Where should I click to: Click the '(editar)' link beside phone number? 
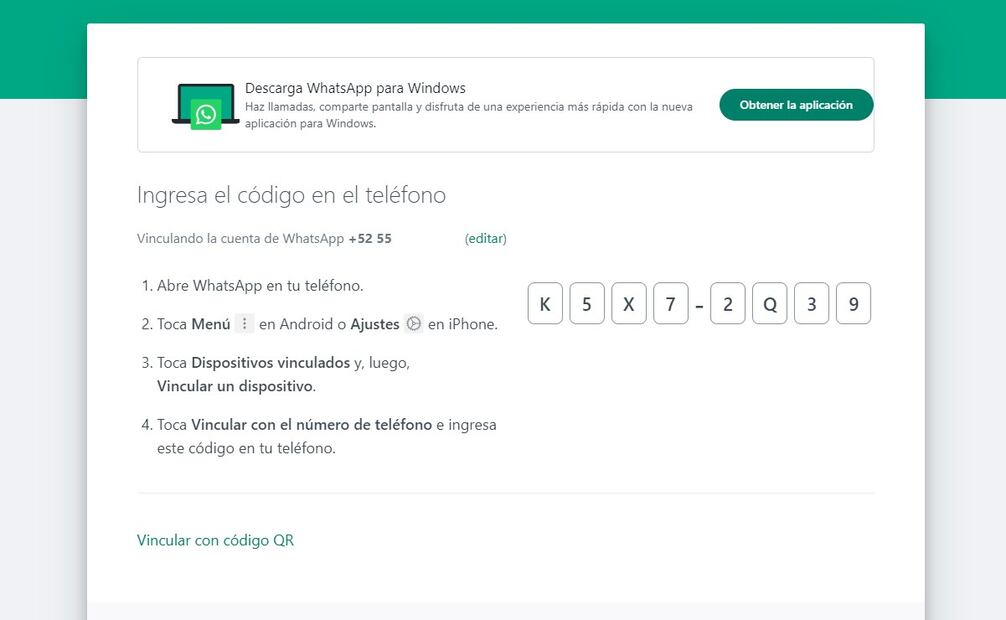point(486,239)
